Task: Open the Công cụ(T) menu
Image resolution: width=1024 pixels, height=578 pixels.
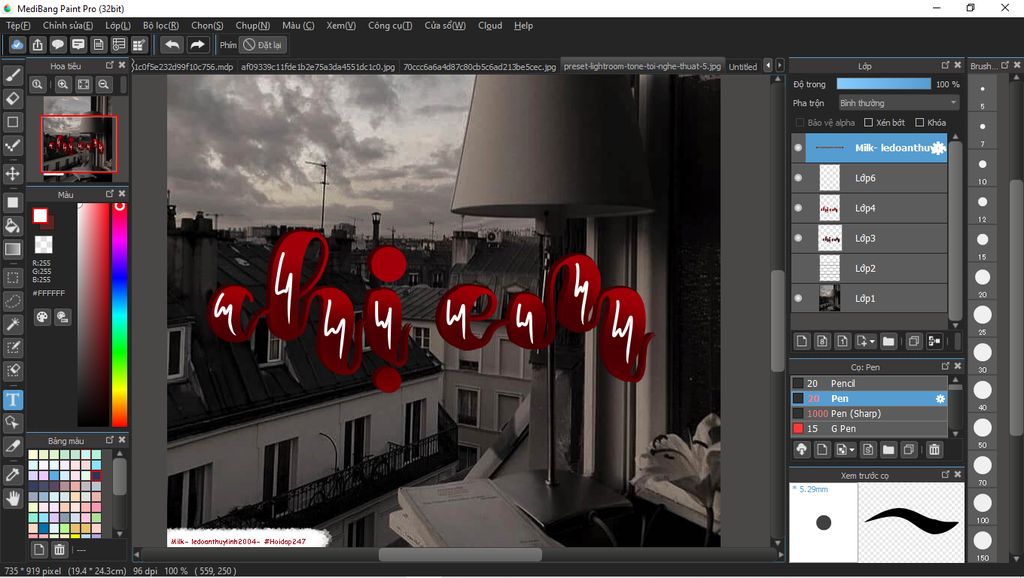Action: click(390, 25)
